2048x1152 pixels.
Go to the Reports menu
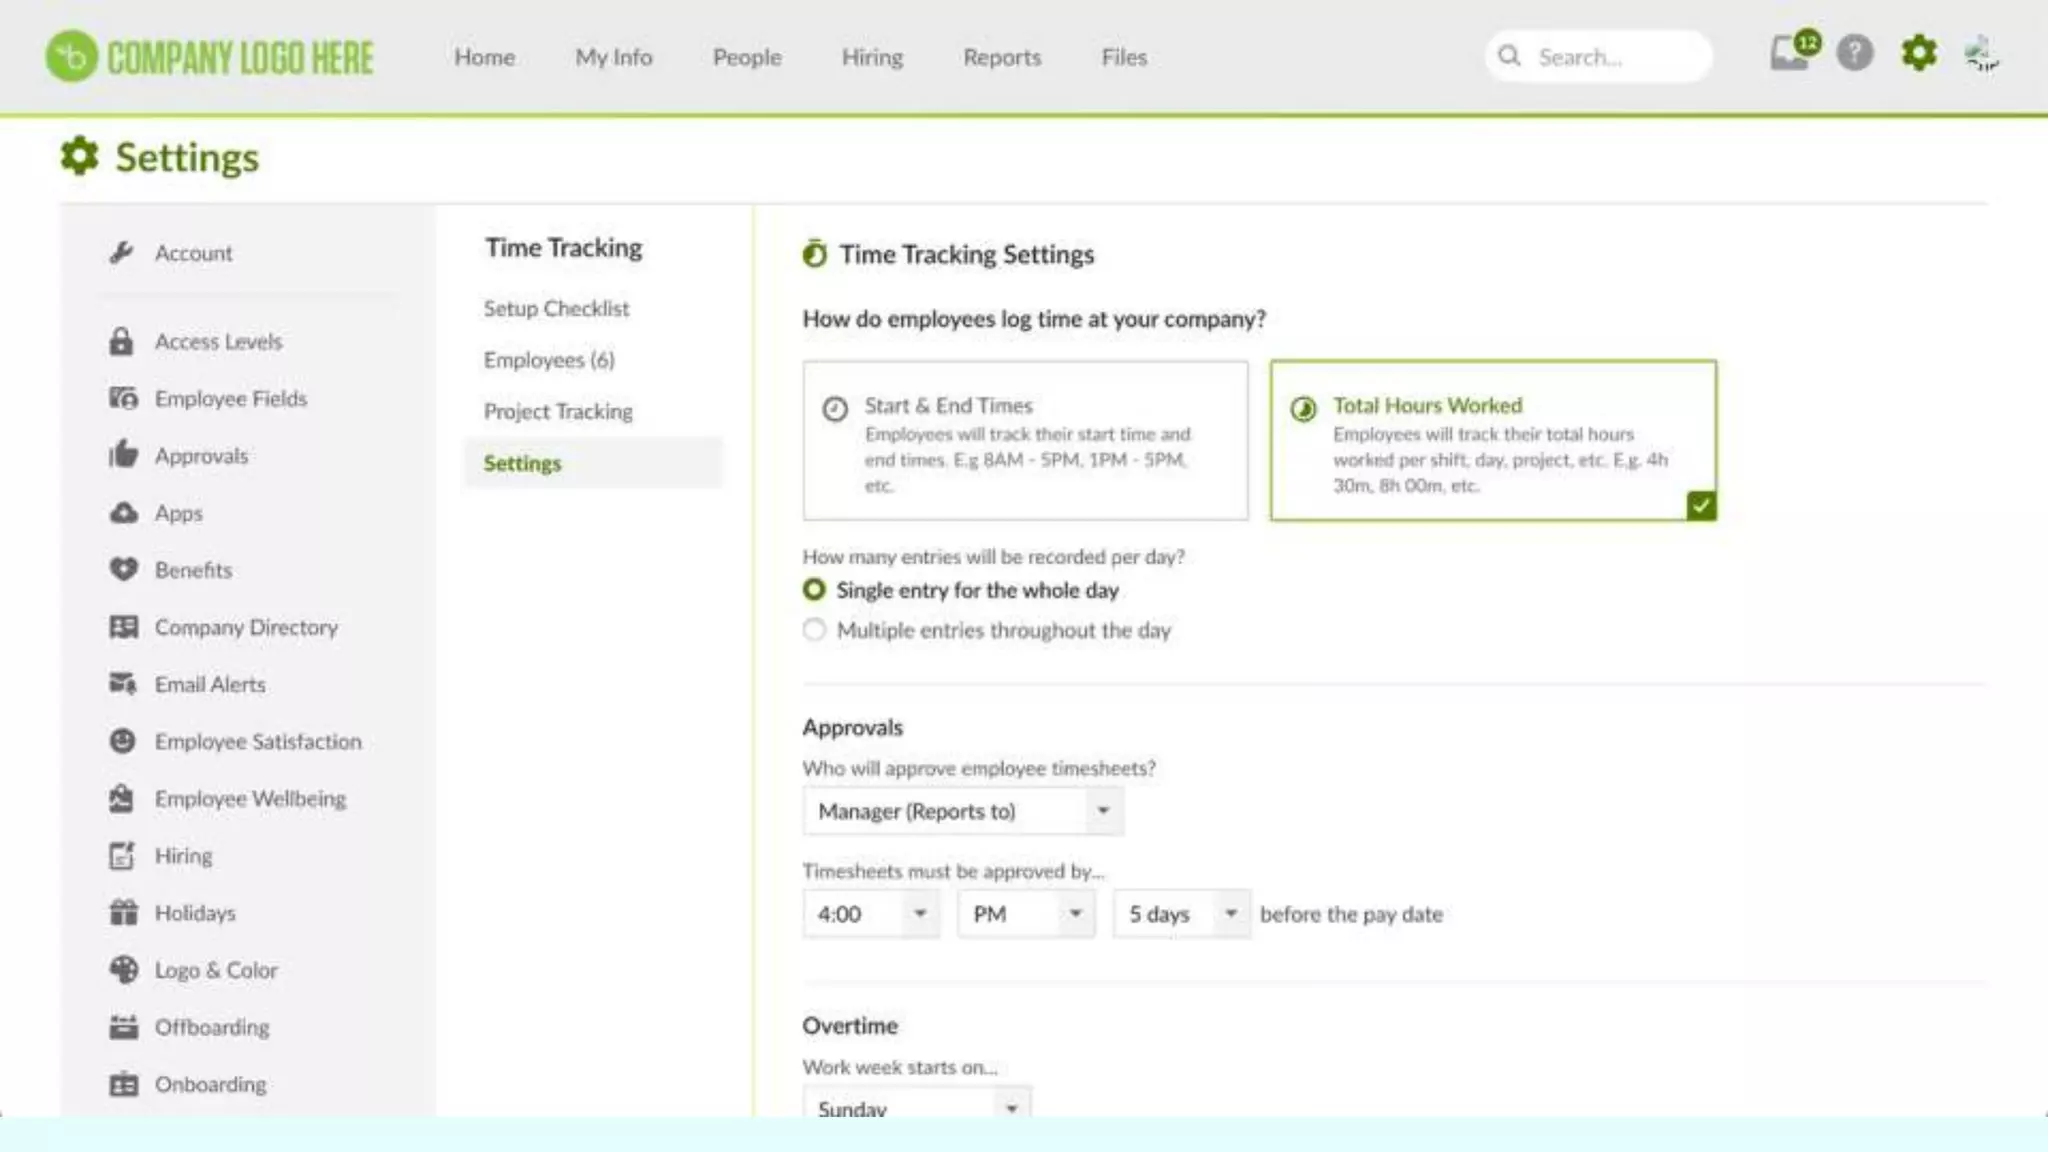1001,58
